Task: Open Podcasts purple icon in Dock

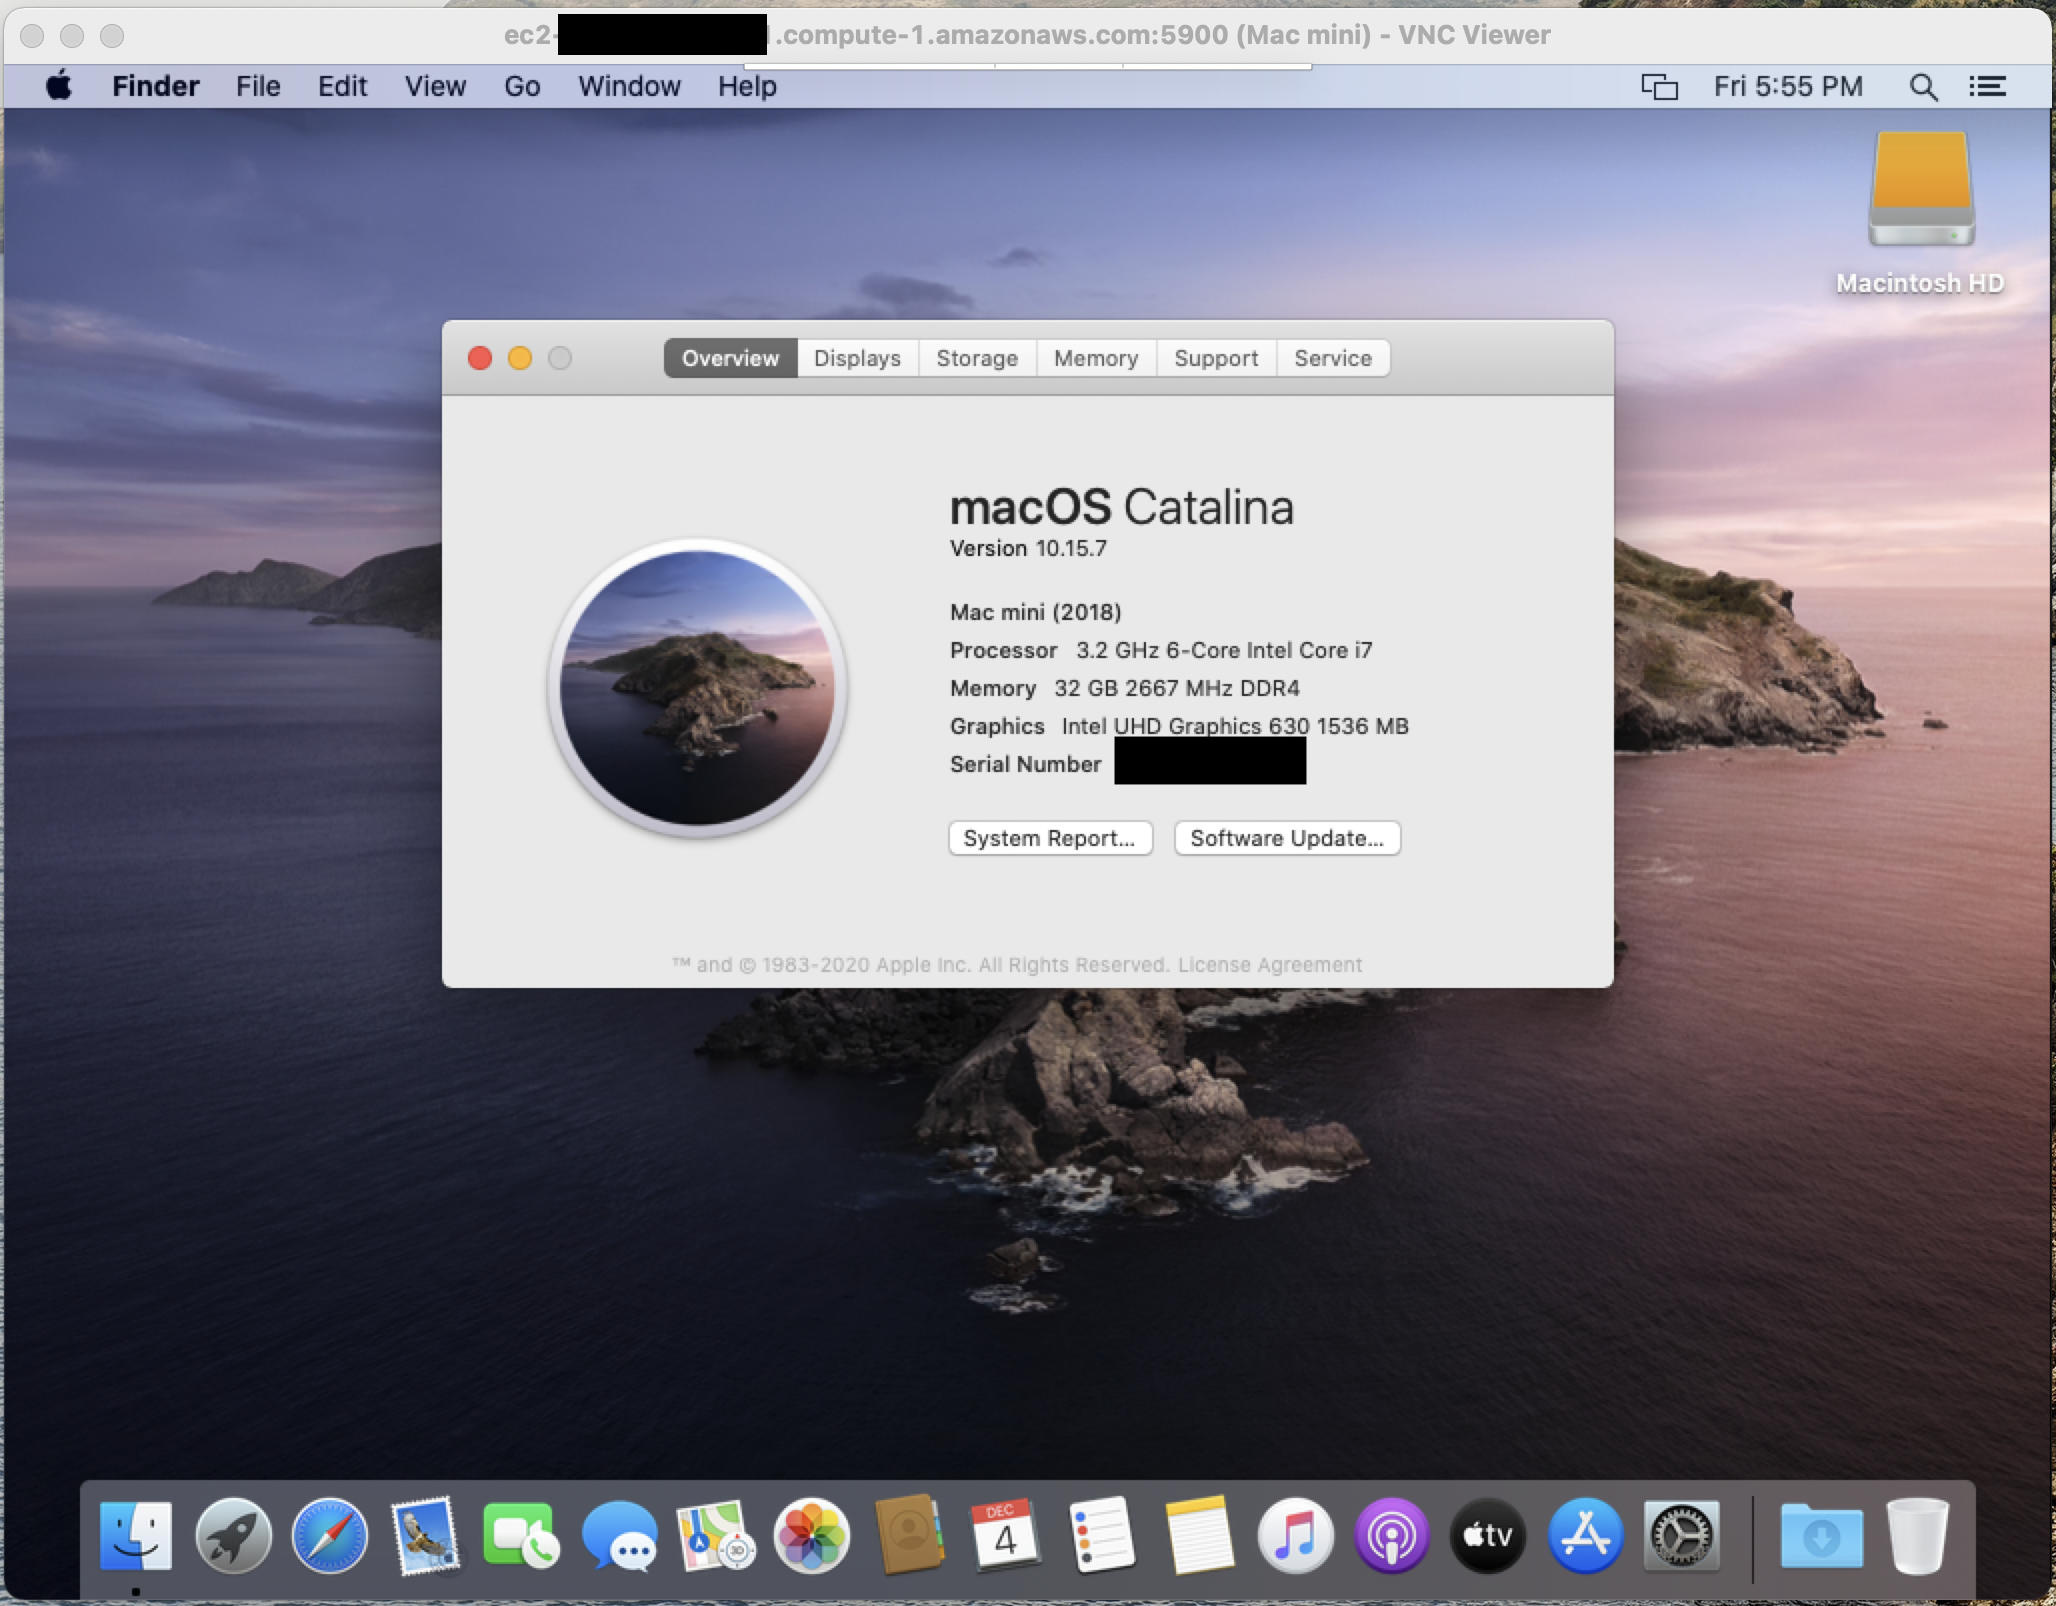Action: point(1391,1536)
